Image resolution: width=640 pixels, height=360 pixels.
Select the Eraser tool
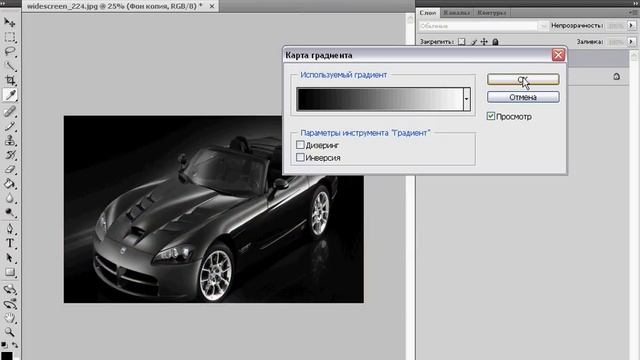click(x=10, y=169)
